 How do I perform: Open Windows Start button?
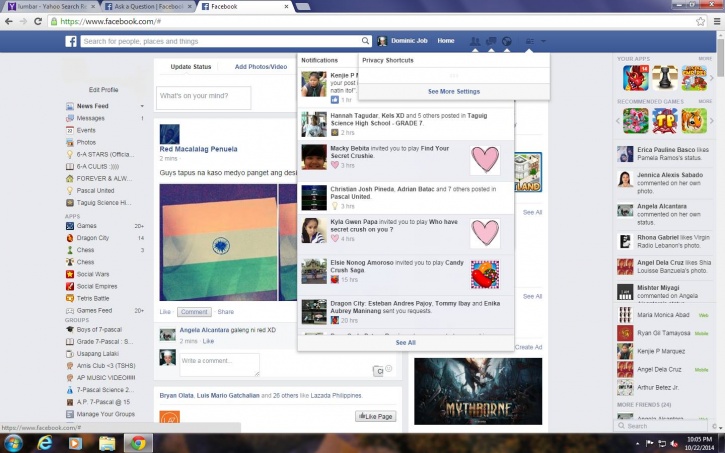pos(13,443)
